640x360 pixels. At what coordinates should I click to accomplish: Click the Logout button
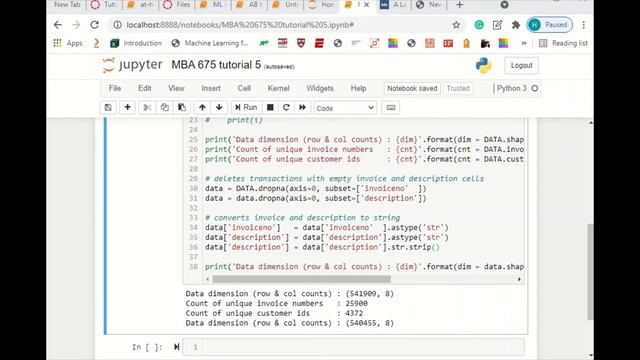click(x=521, y=65)
